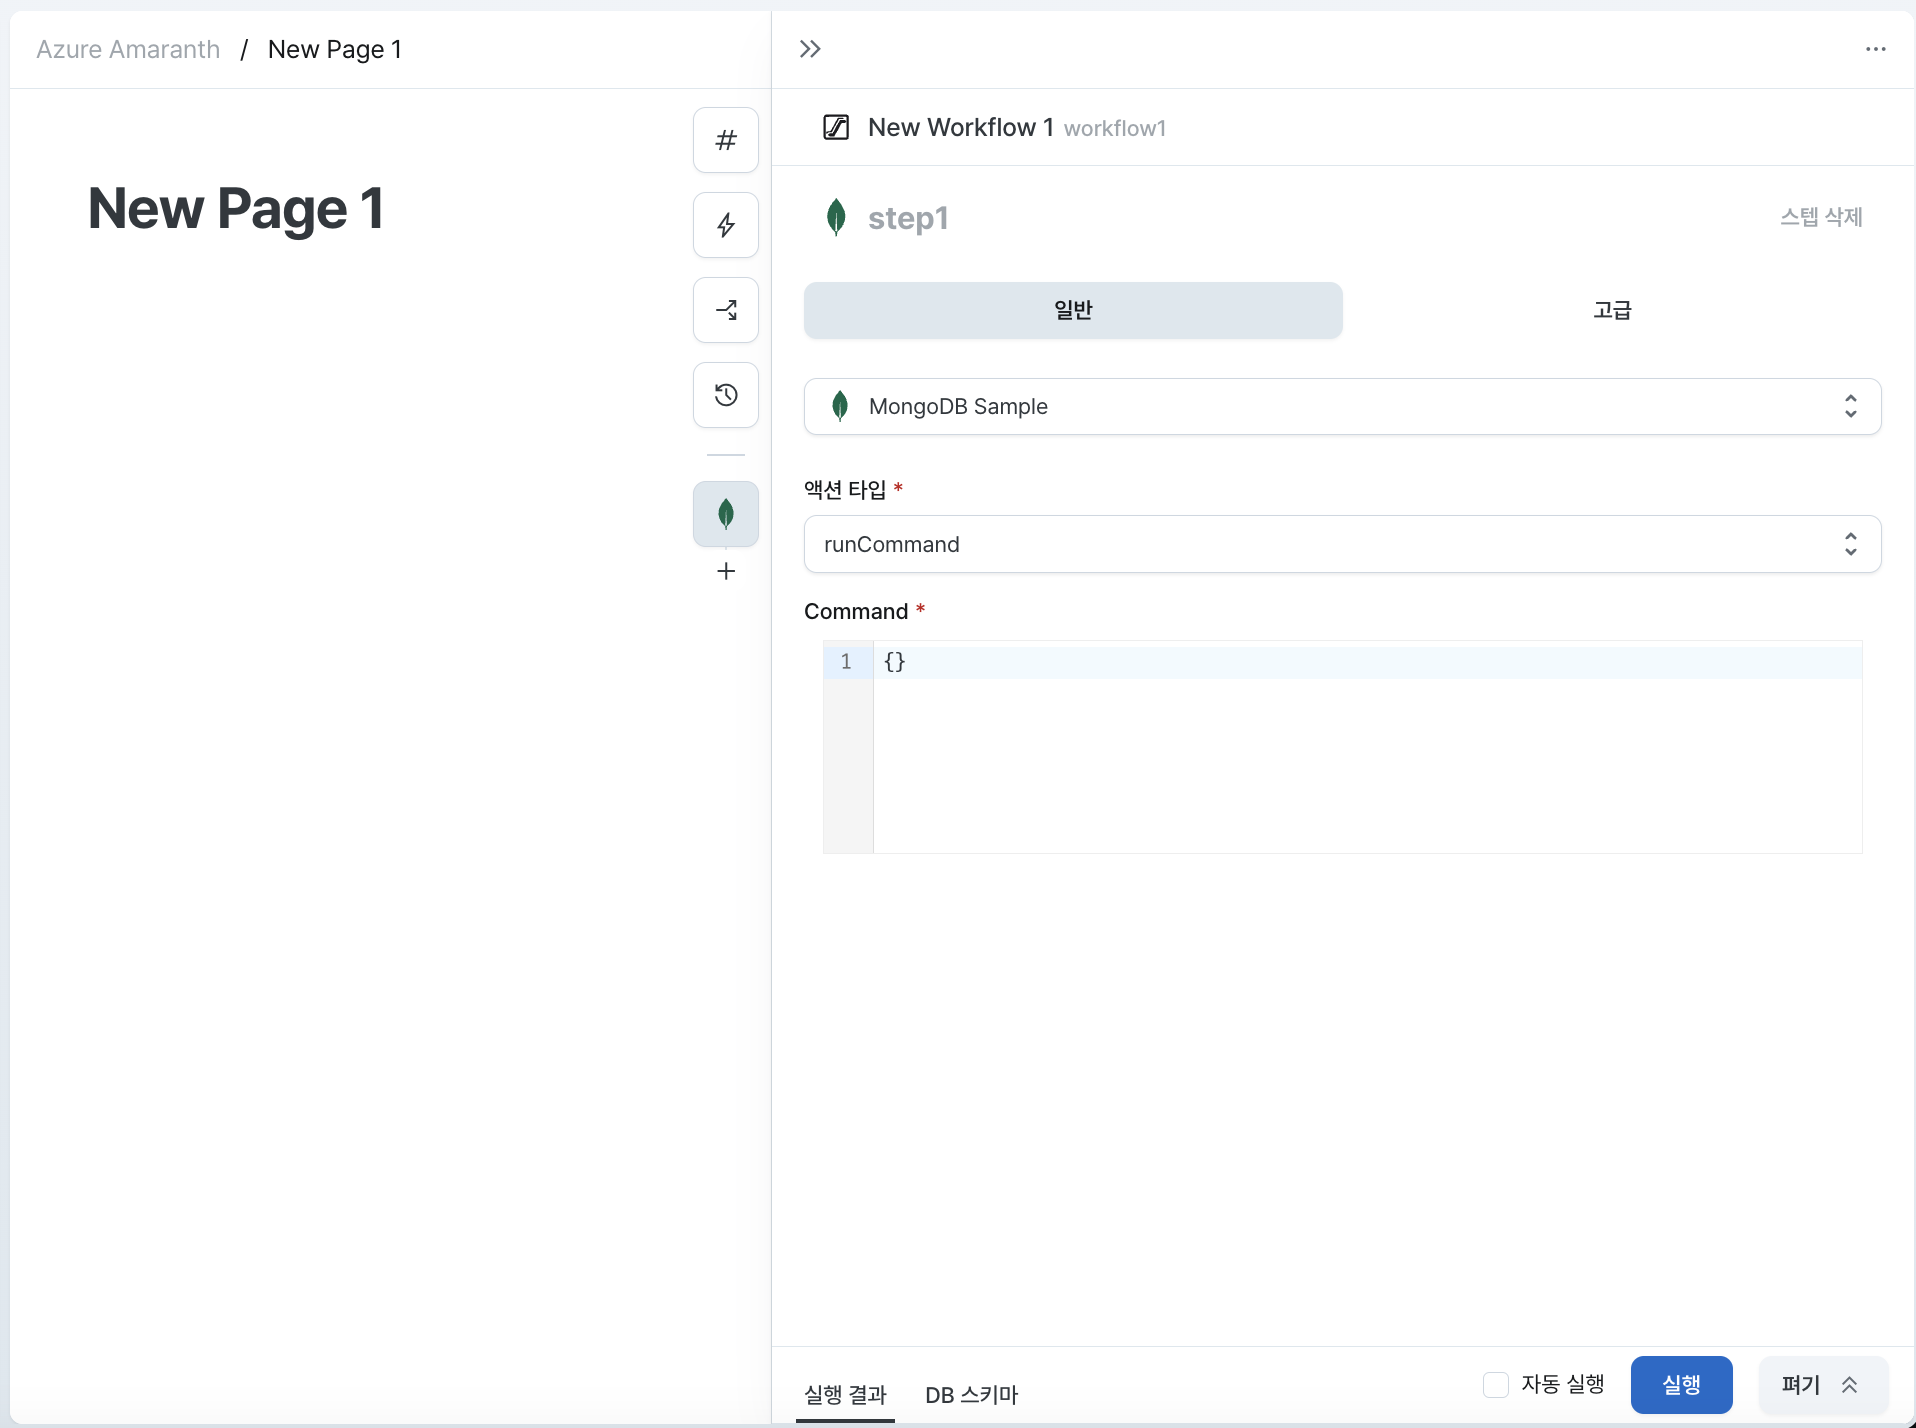This screenshot has width=1916, height=1428.
Task: Click 스텝 삭제 to delete step
Action: coord(1821,217)
